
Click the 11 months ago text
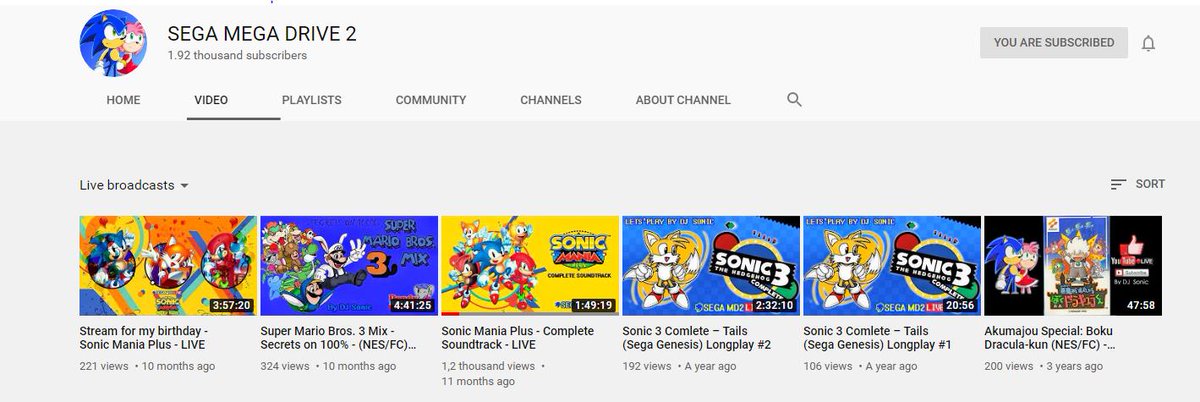point(479,381)
